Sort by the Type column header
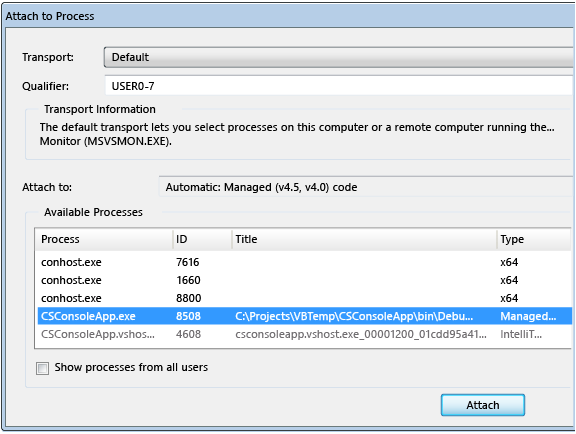The image size is (576, 434). (x=534, y=239)
